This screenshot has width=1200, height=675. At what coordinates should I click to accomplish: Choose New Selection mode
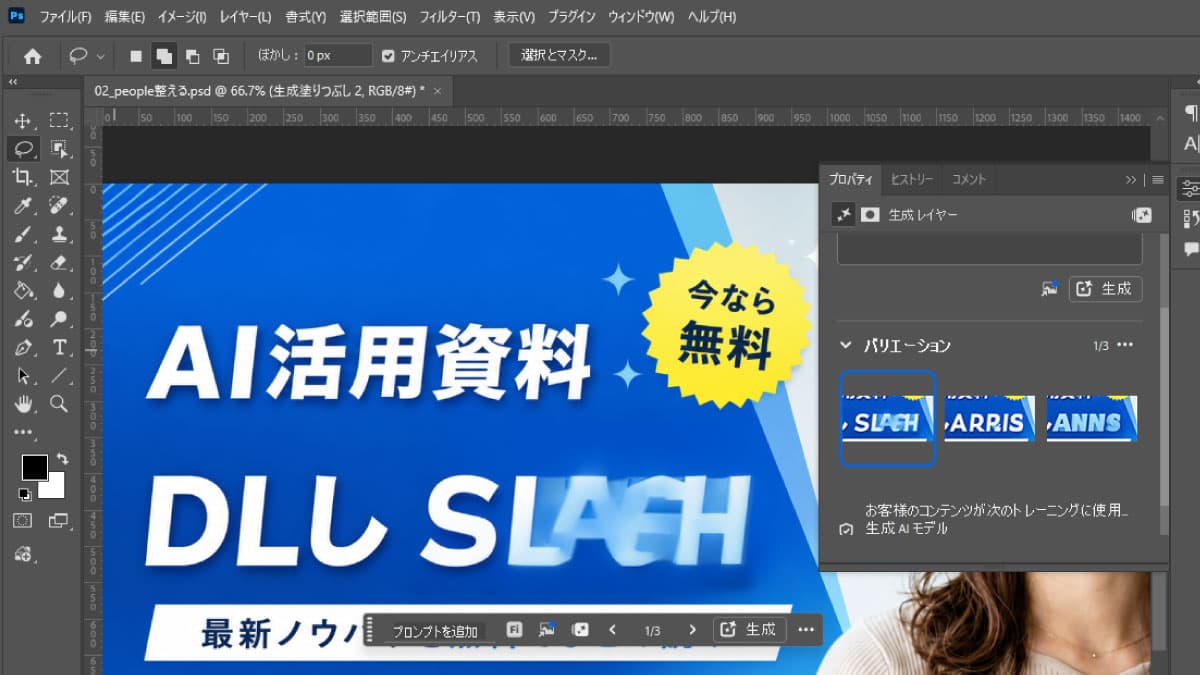(136, 56)
